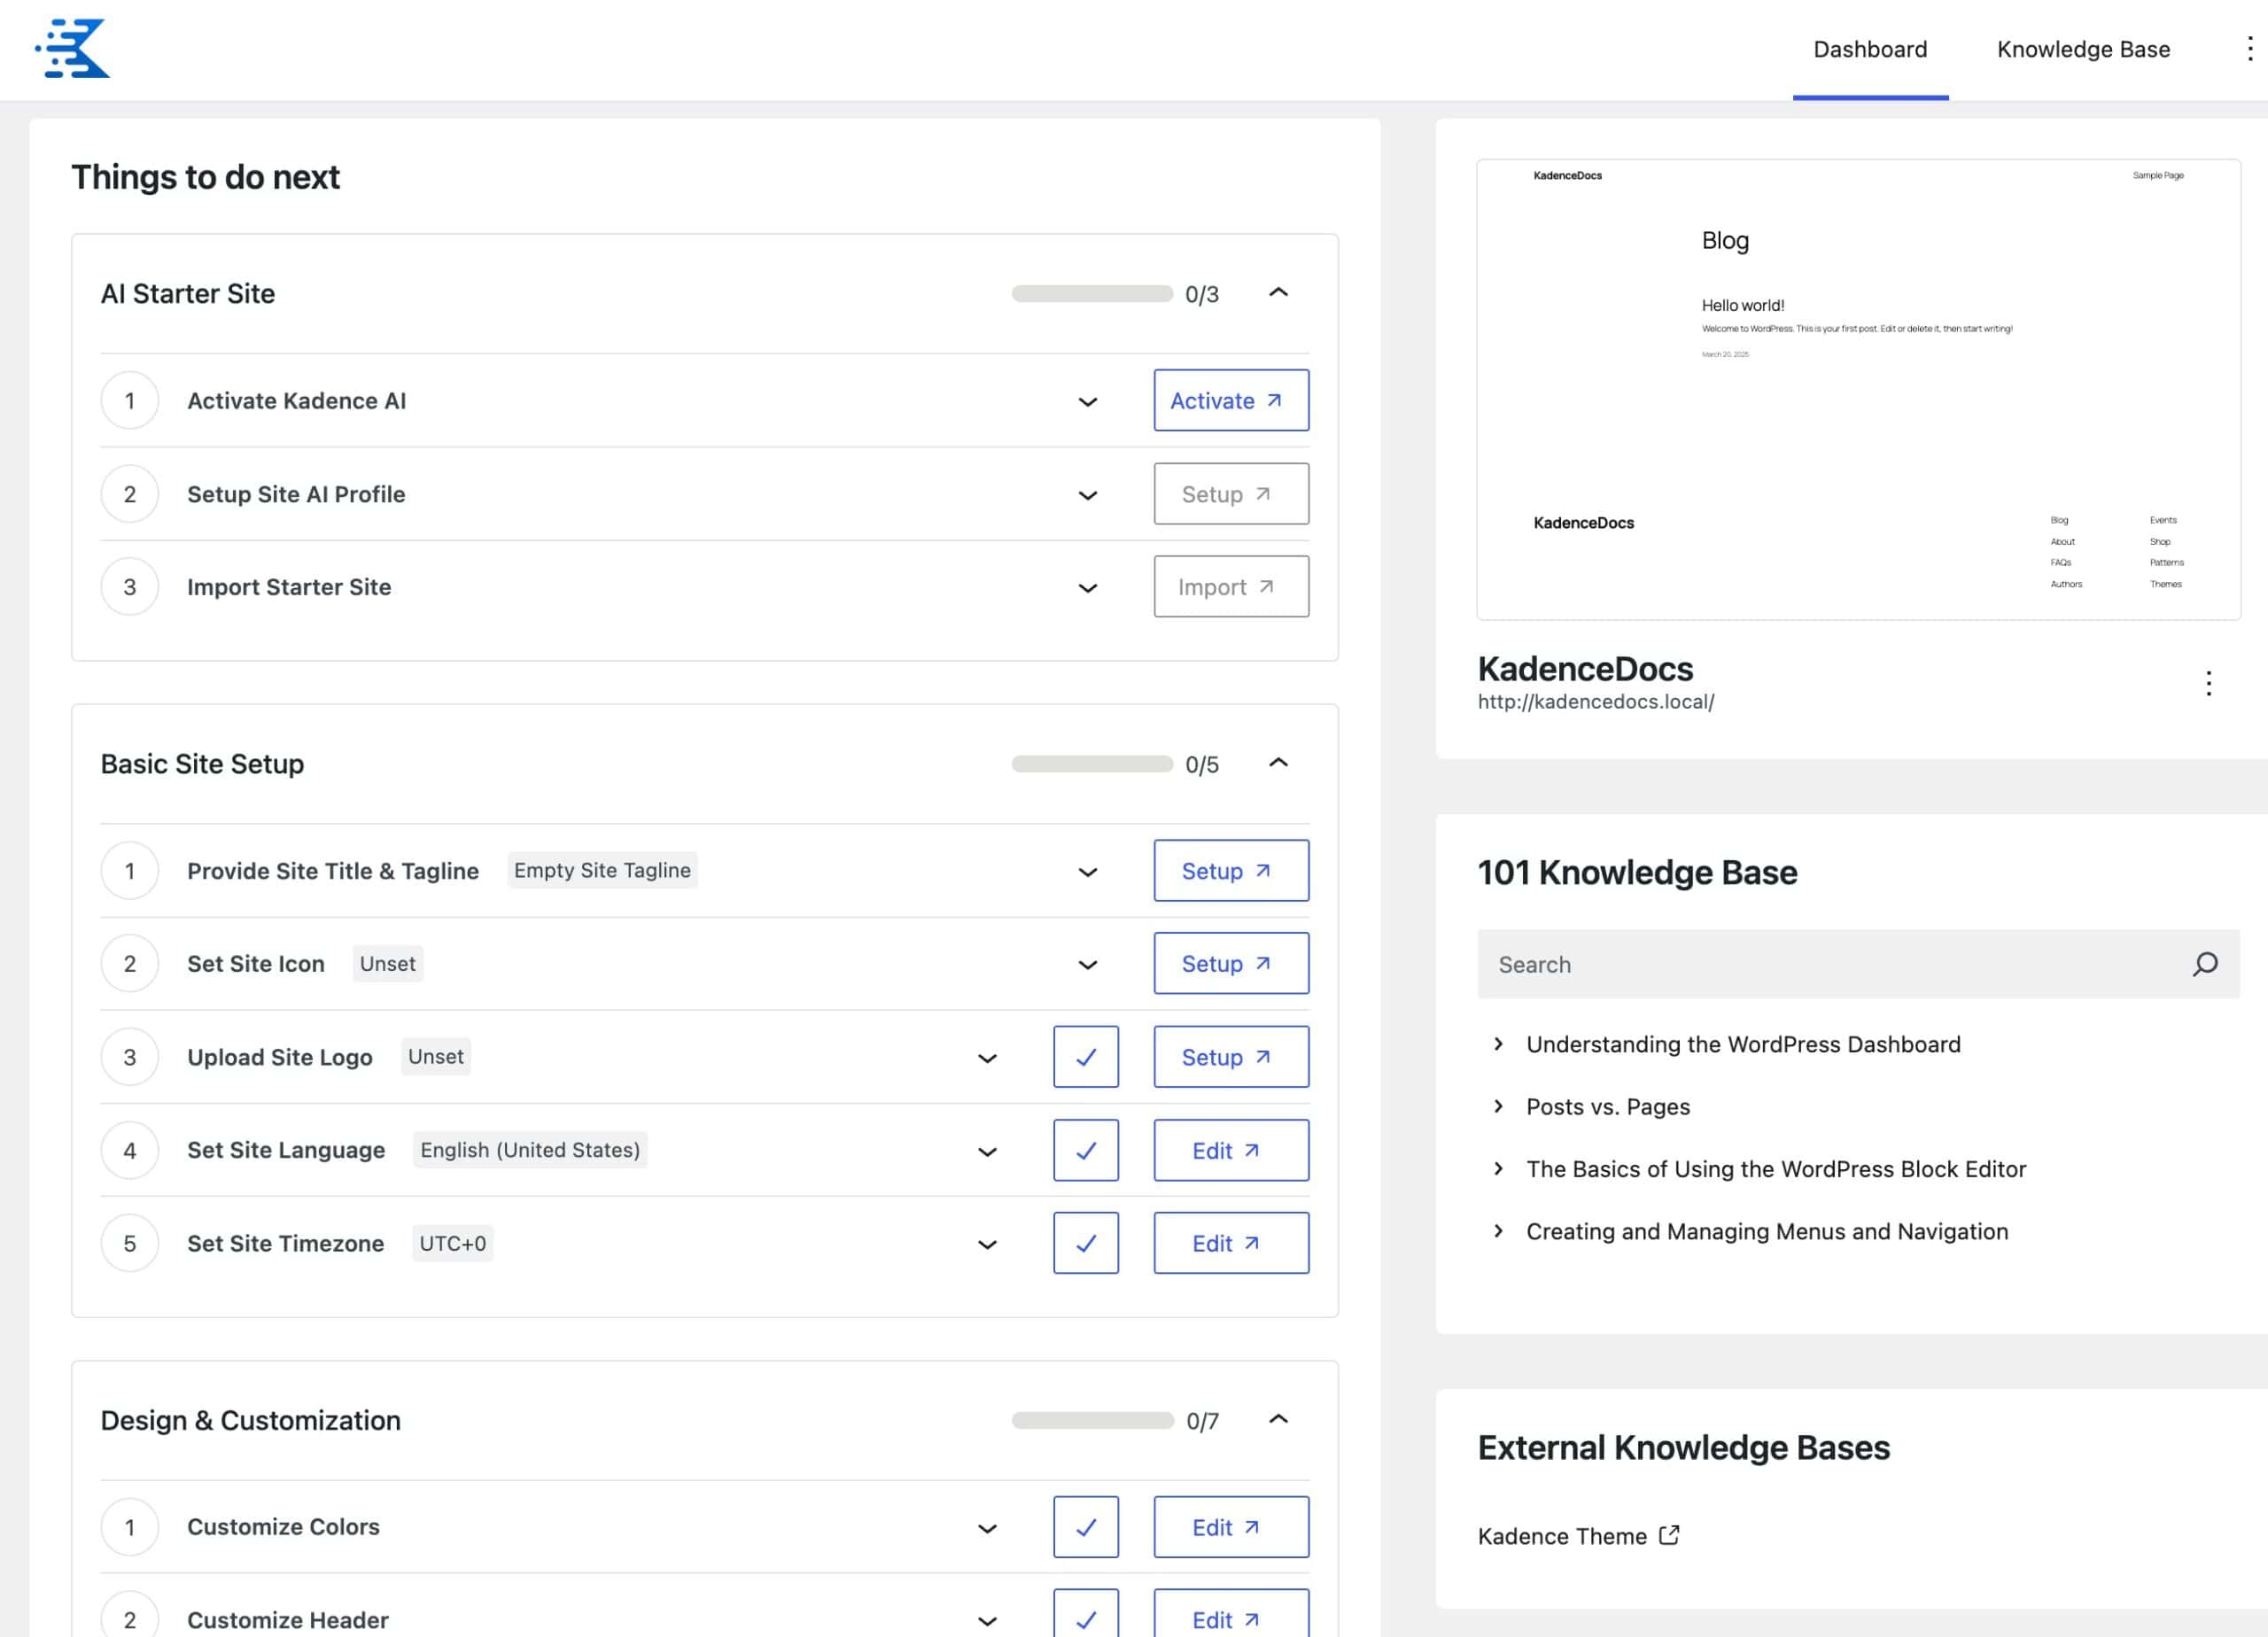Expand Set Site Icon details
Screen dimensions: 2268x1637
pyautogui.click(x=1088, y=965)
